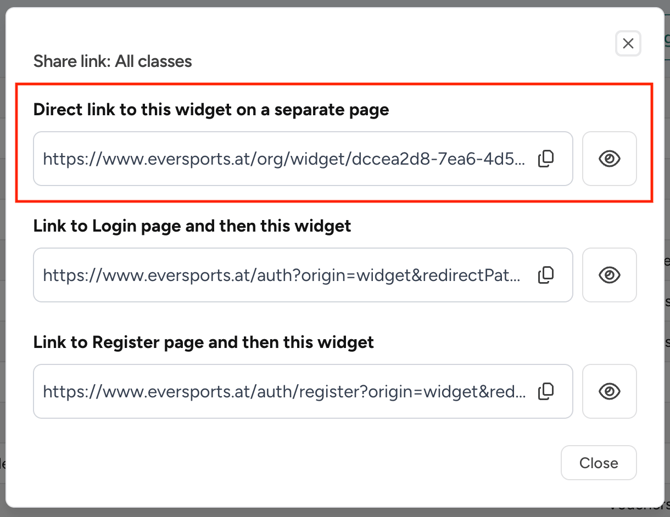
Task: Click the 'Link to Register page' heading
Action: tap(203, 342)
